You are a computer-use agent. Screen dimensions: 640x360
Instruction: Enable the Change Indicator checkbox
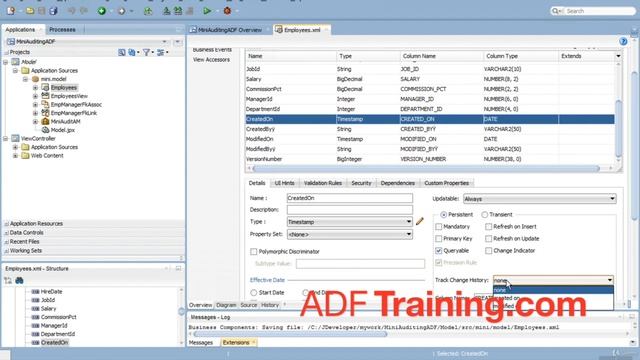(x=489, y=251)
